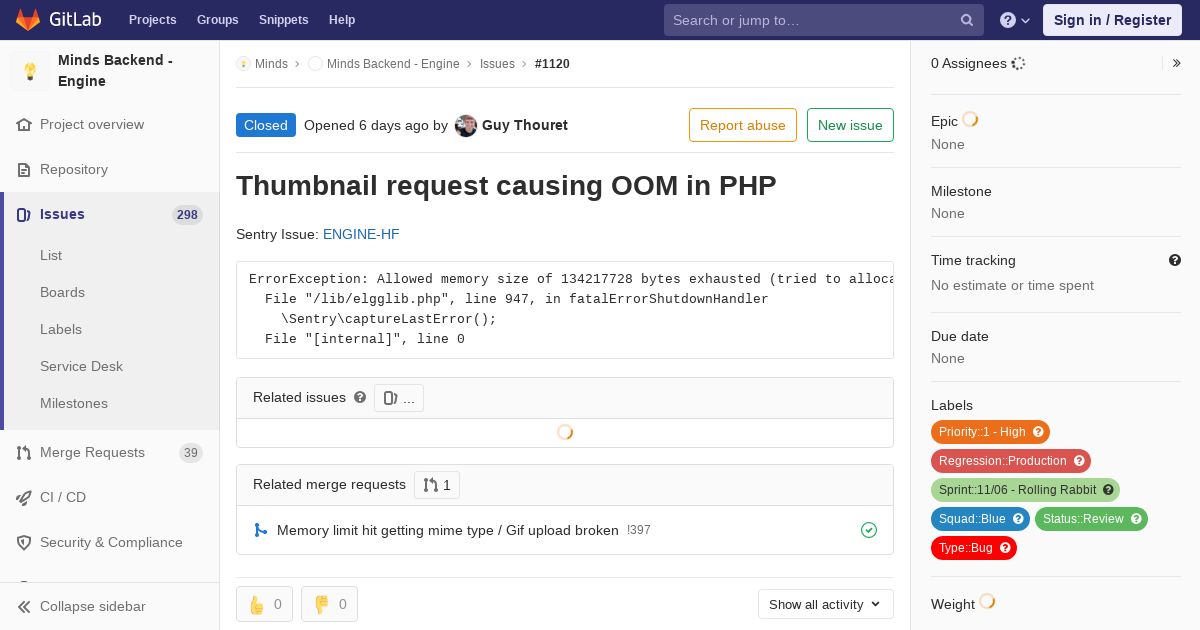Collapse the right sidebar with the double chevron
The width and height of the screenshot is (1200, 630).
1177,63
